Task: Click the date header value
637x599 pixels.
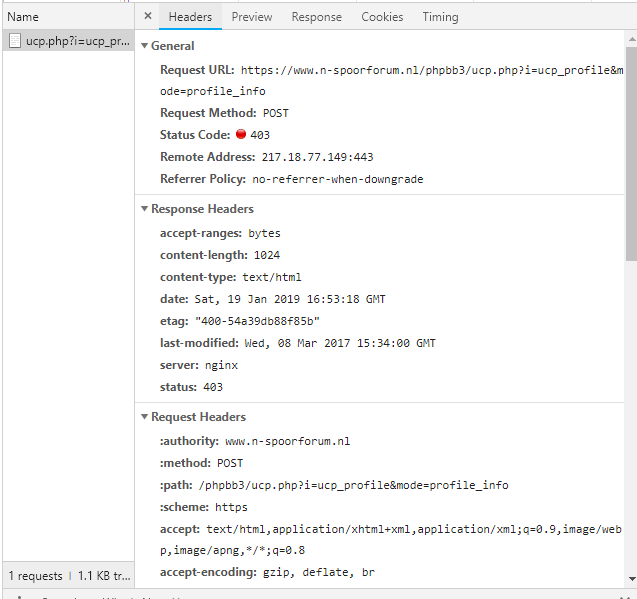Action: pyautogui.click(x=290, y=299)
